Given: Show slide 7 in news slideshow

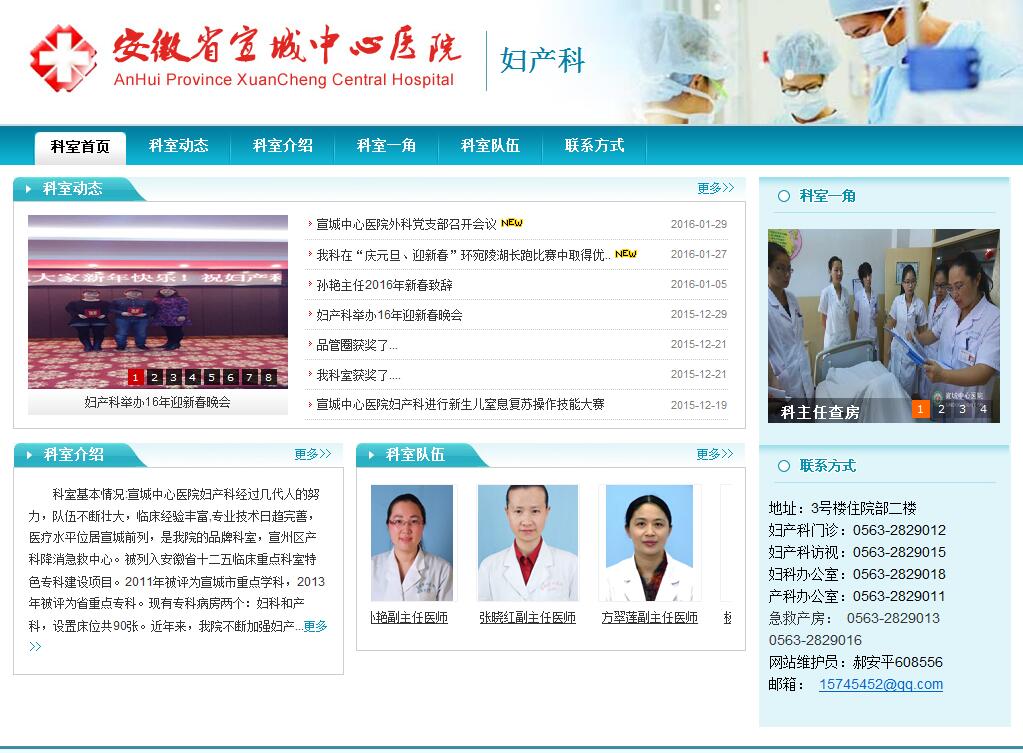Looking at the screenshot, I should (x=249, y=377).
